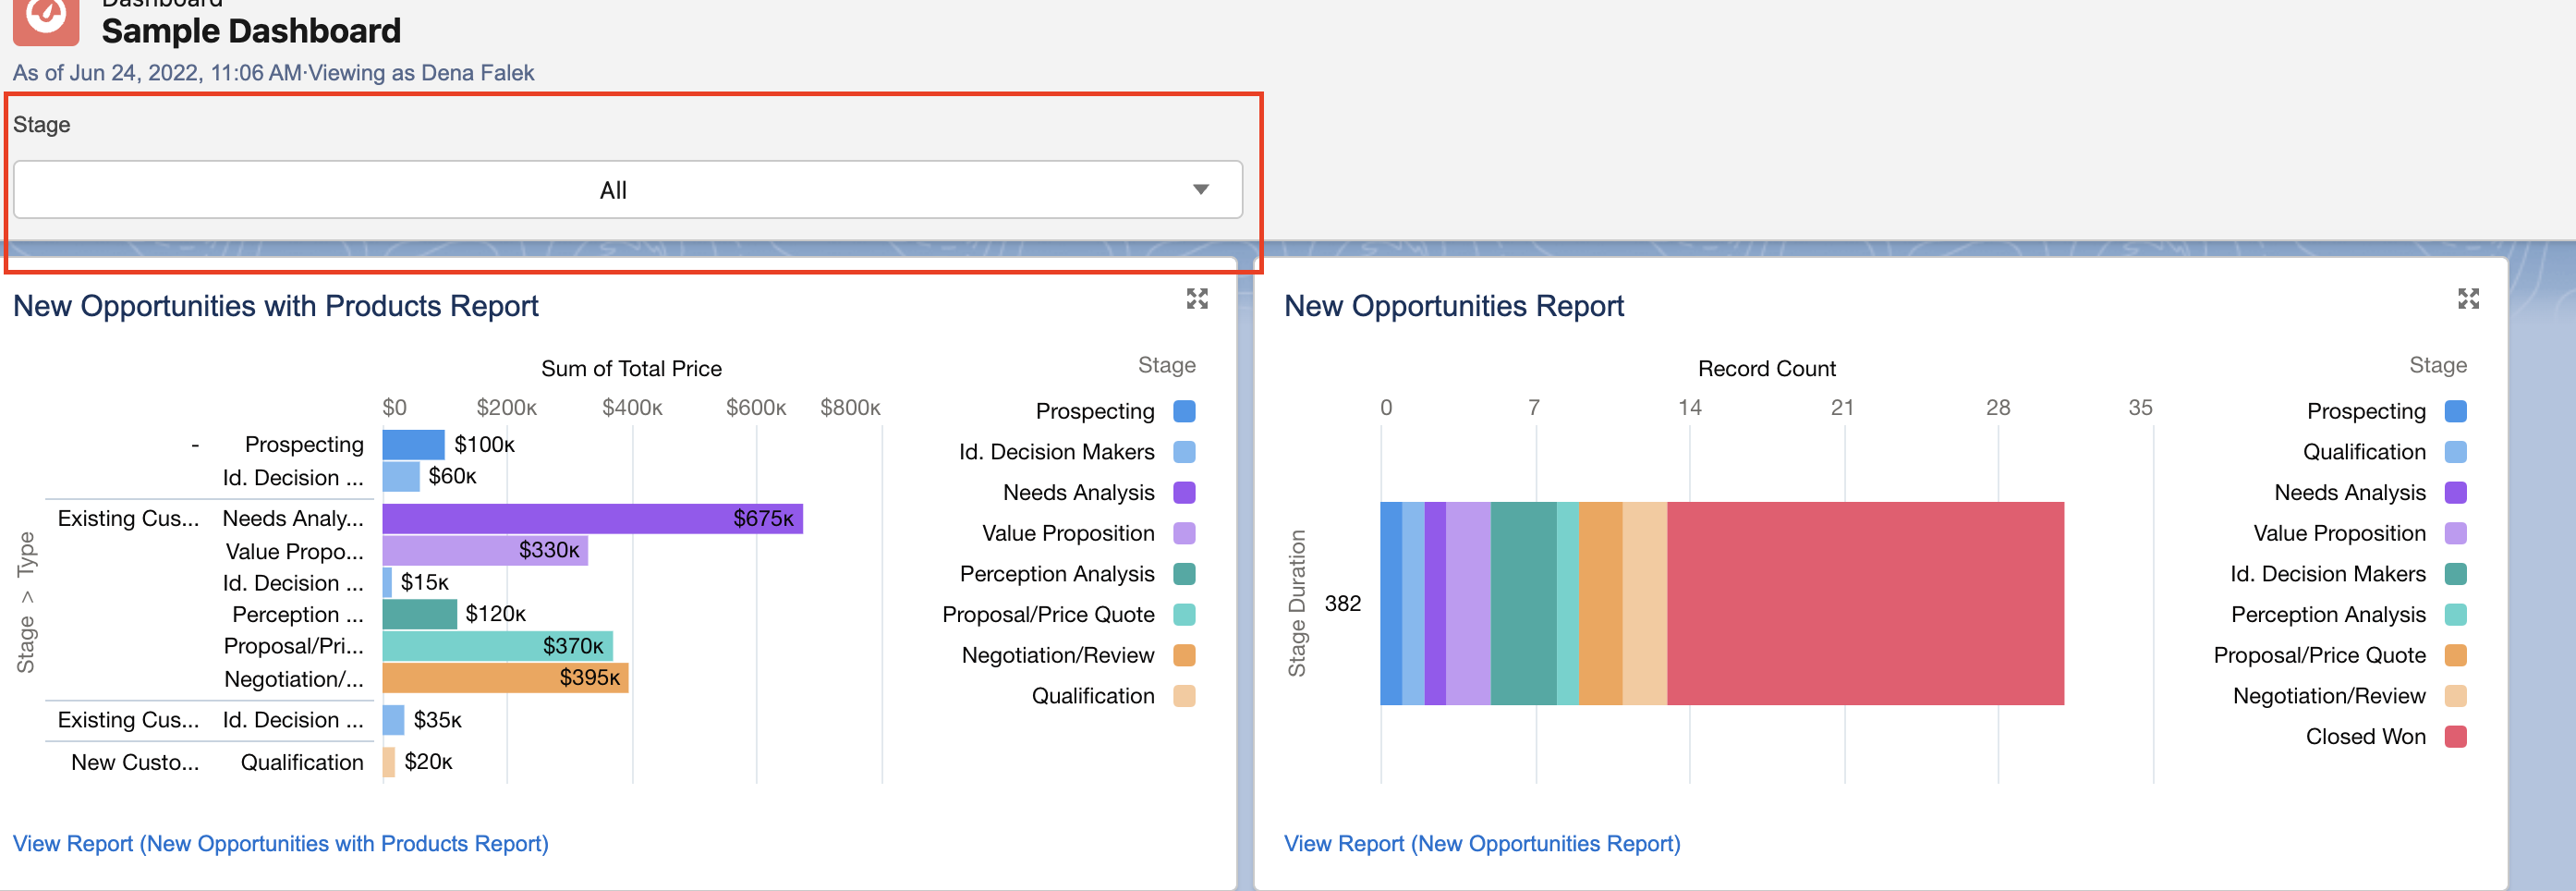Click the $675K Needs Analysis bar
The width and height of the screenshot is (2576, 891).
pos(590,519)
